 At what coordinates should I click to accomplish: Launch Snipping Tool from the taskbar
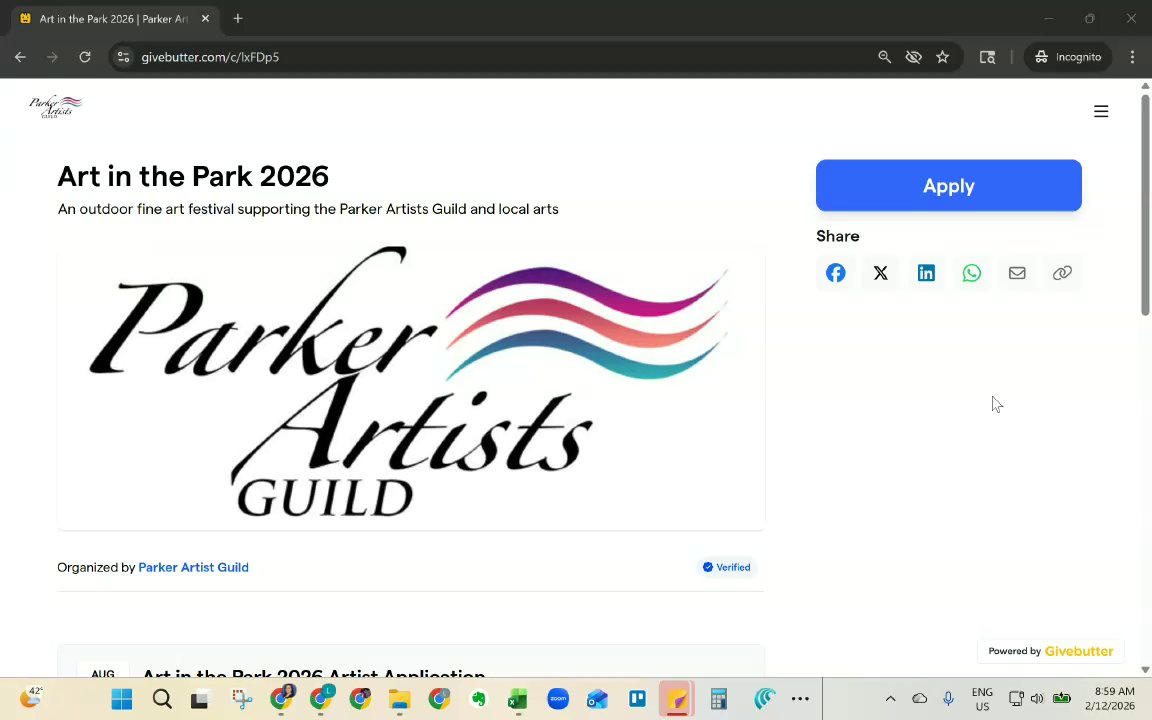click(x=242, y=699)
